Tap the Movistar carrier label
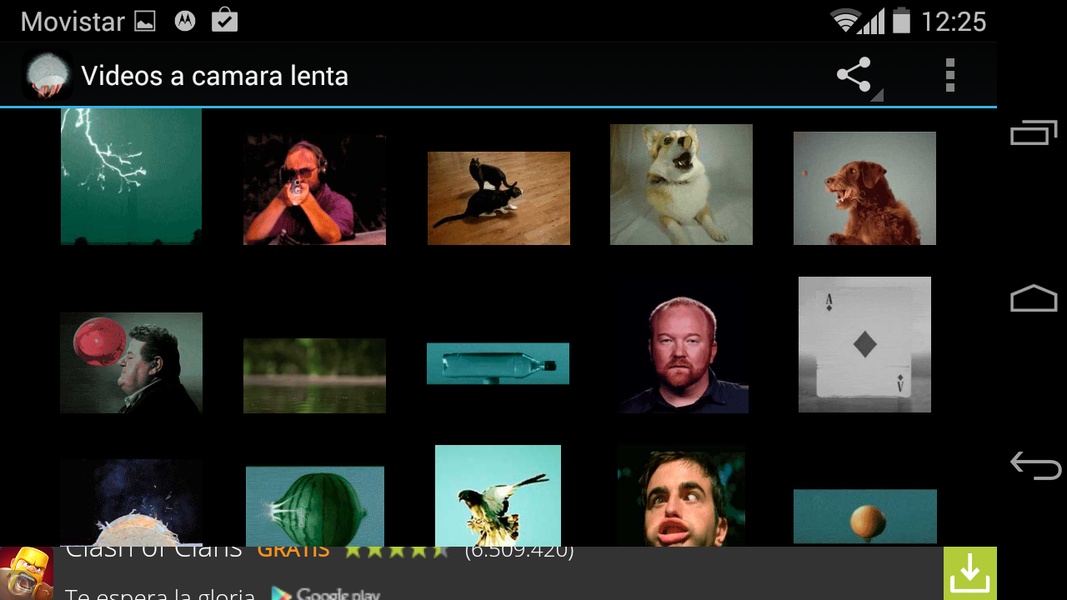The height and width of the screenshot is (600, 1067). (x=73, y=22)
